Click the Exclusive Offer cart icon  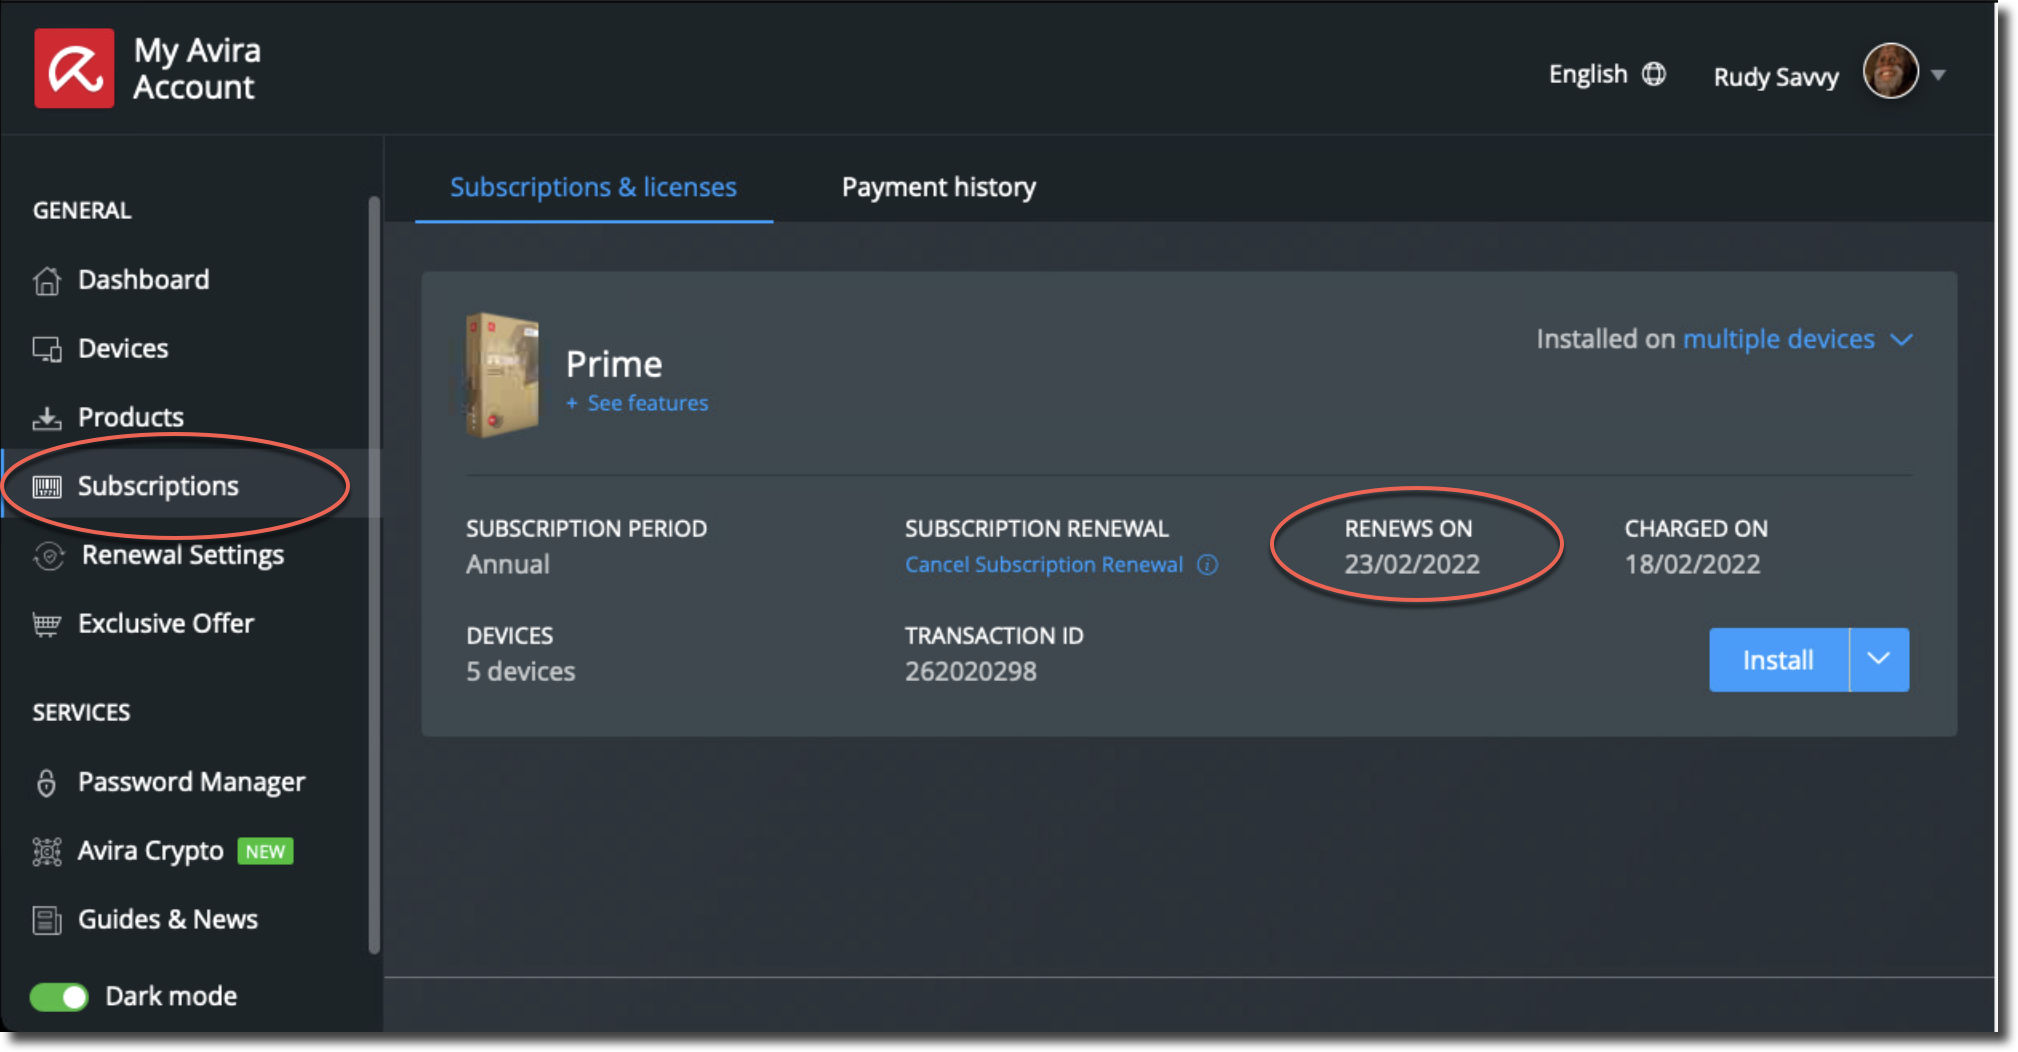(x=47, y=625)
